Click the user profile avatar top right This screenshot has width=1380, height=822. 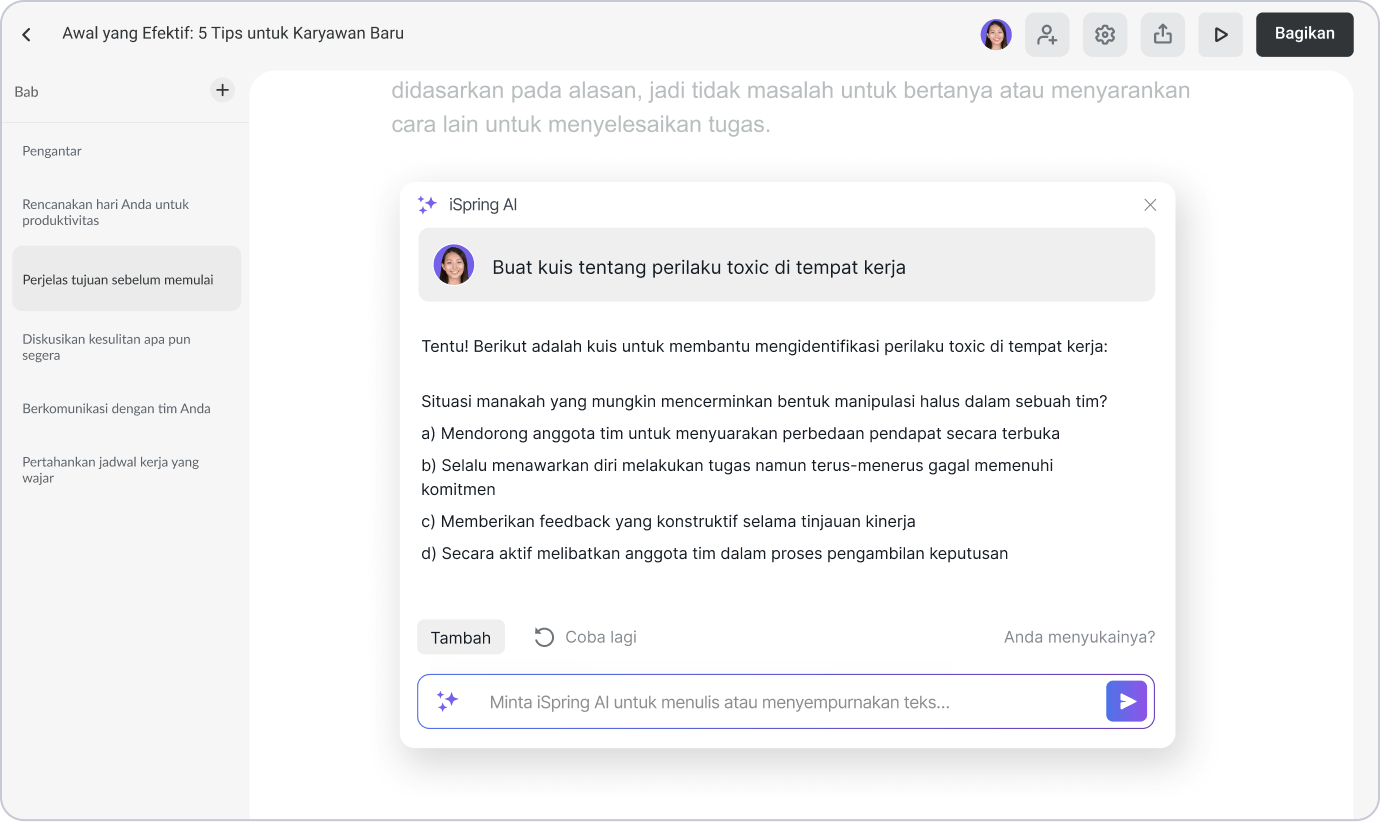point(996,34)
